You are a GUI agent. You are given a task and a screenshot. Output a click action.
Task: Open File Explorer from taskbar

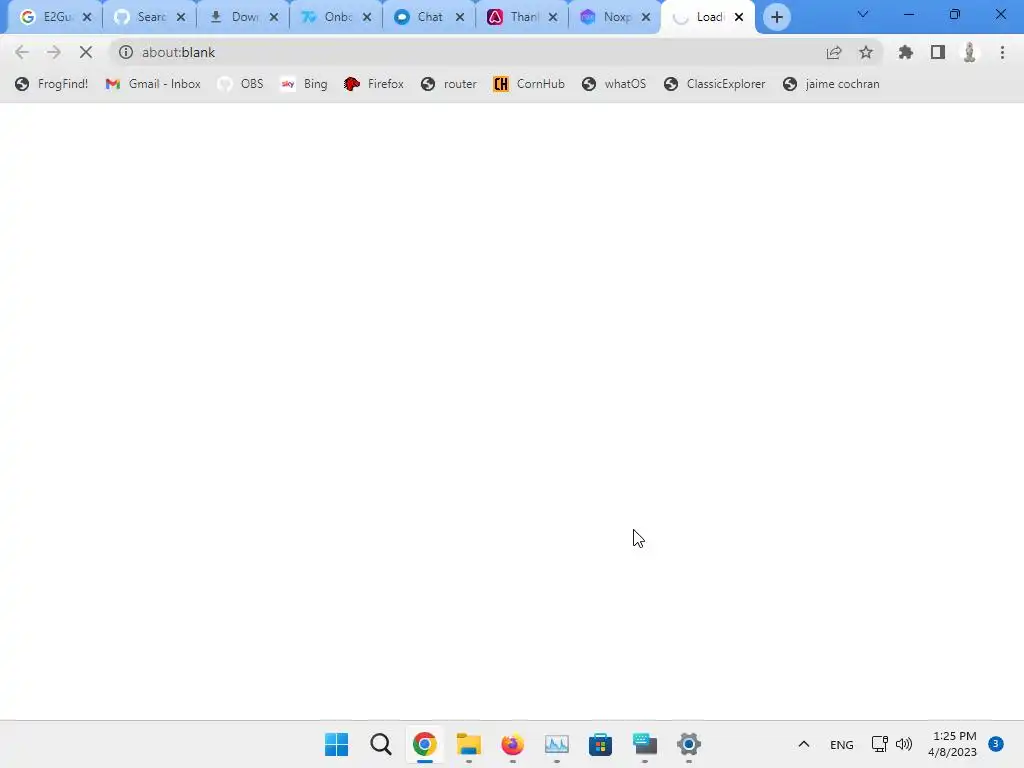pyautogui.click(x=468, y=744)
